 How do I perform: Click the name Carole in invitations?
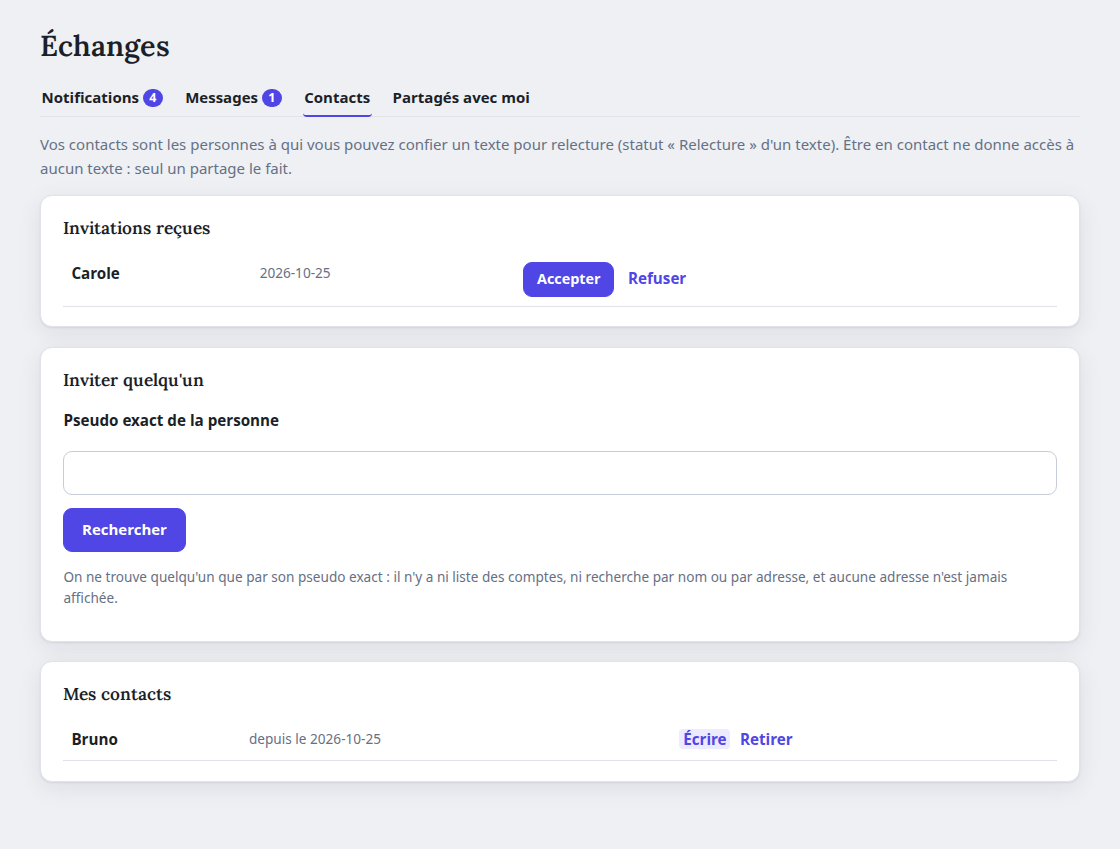[95, 273]
